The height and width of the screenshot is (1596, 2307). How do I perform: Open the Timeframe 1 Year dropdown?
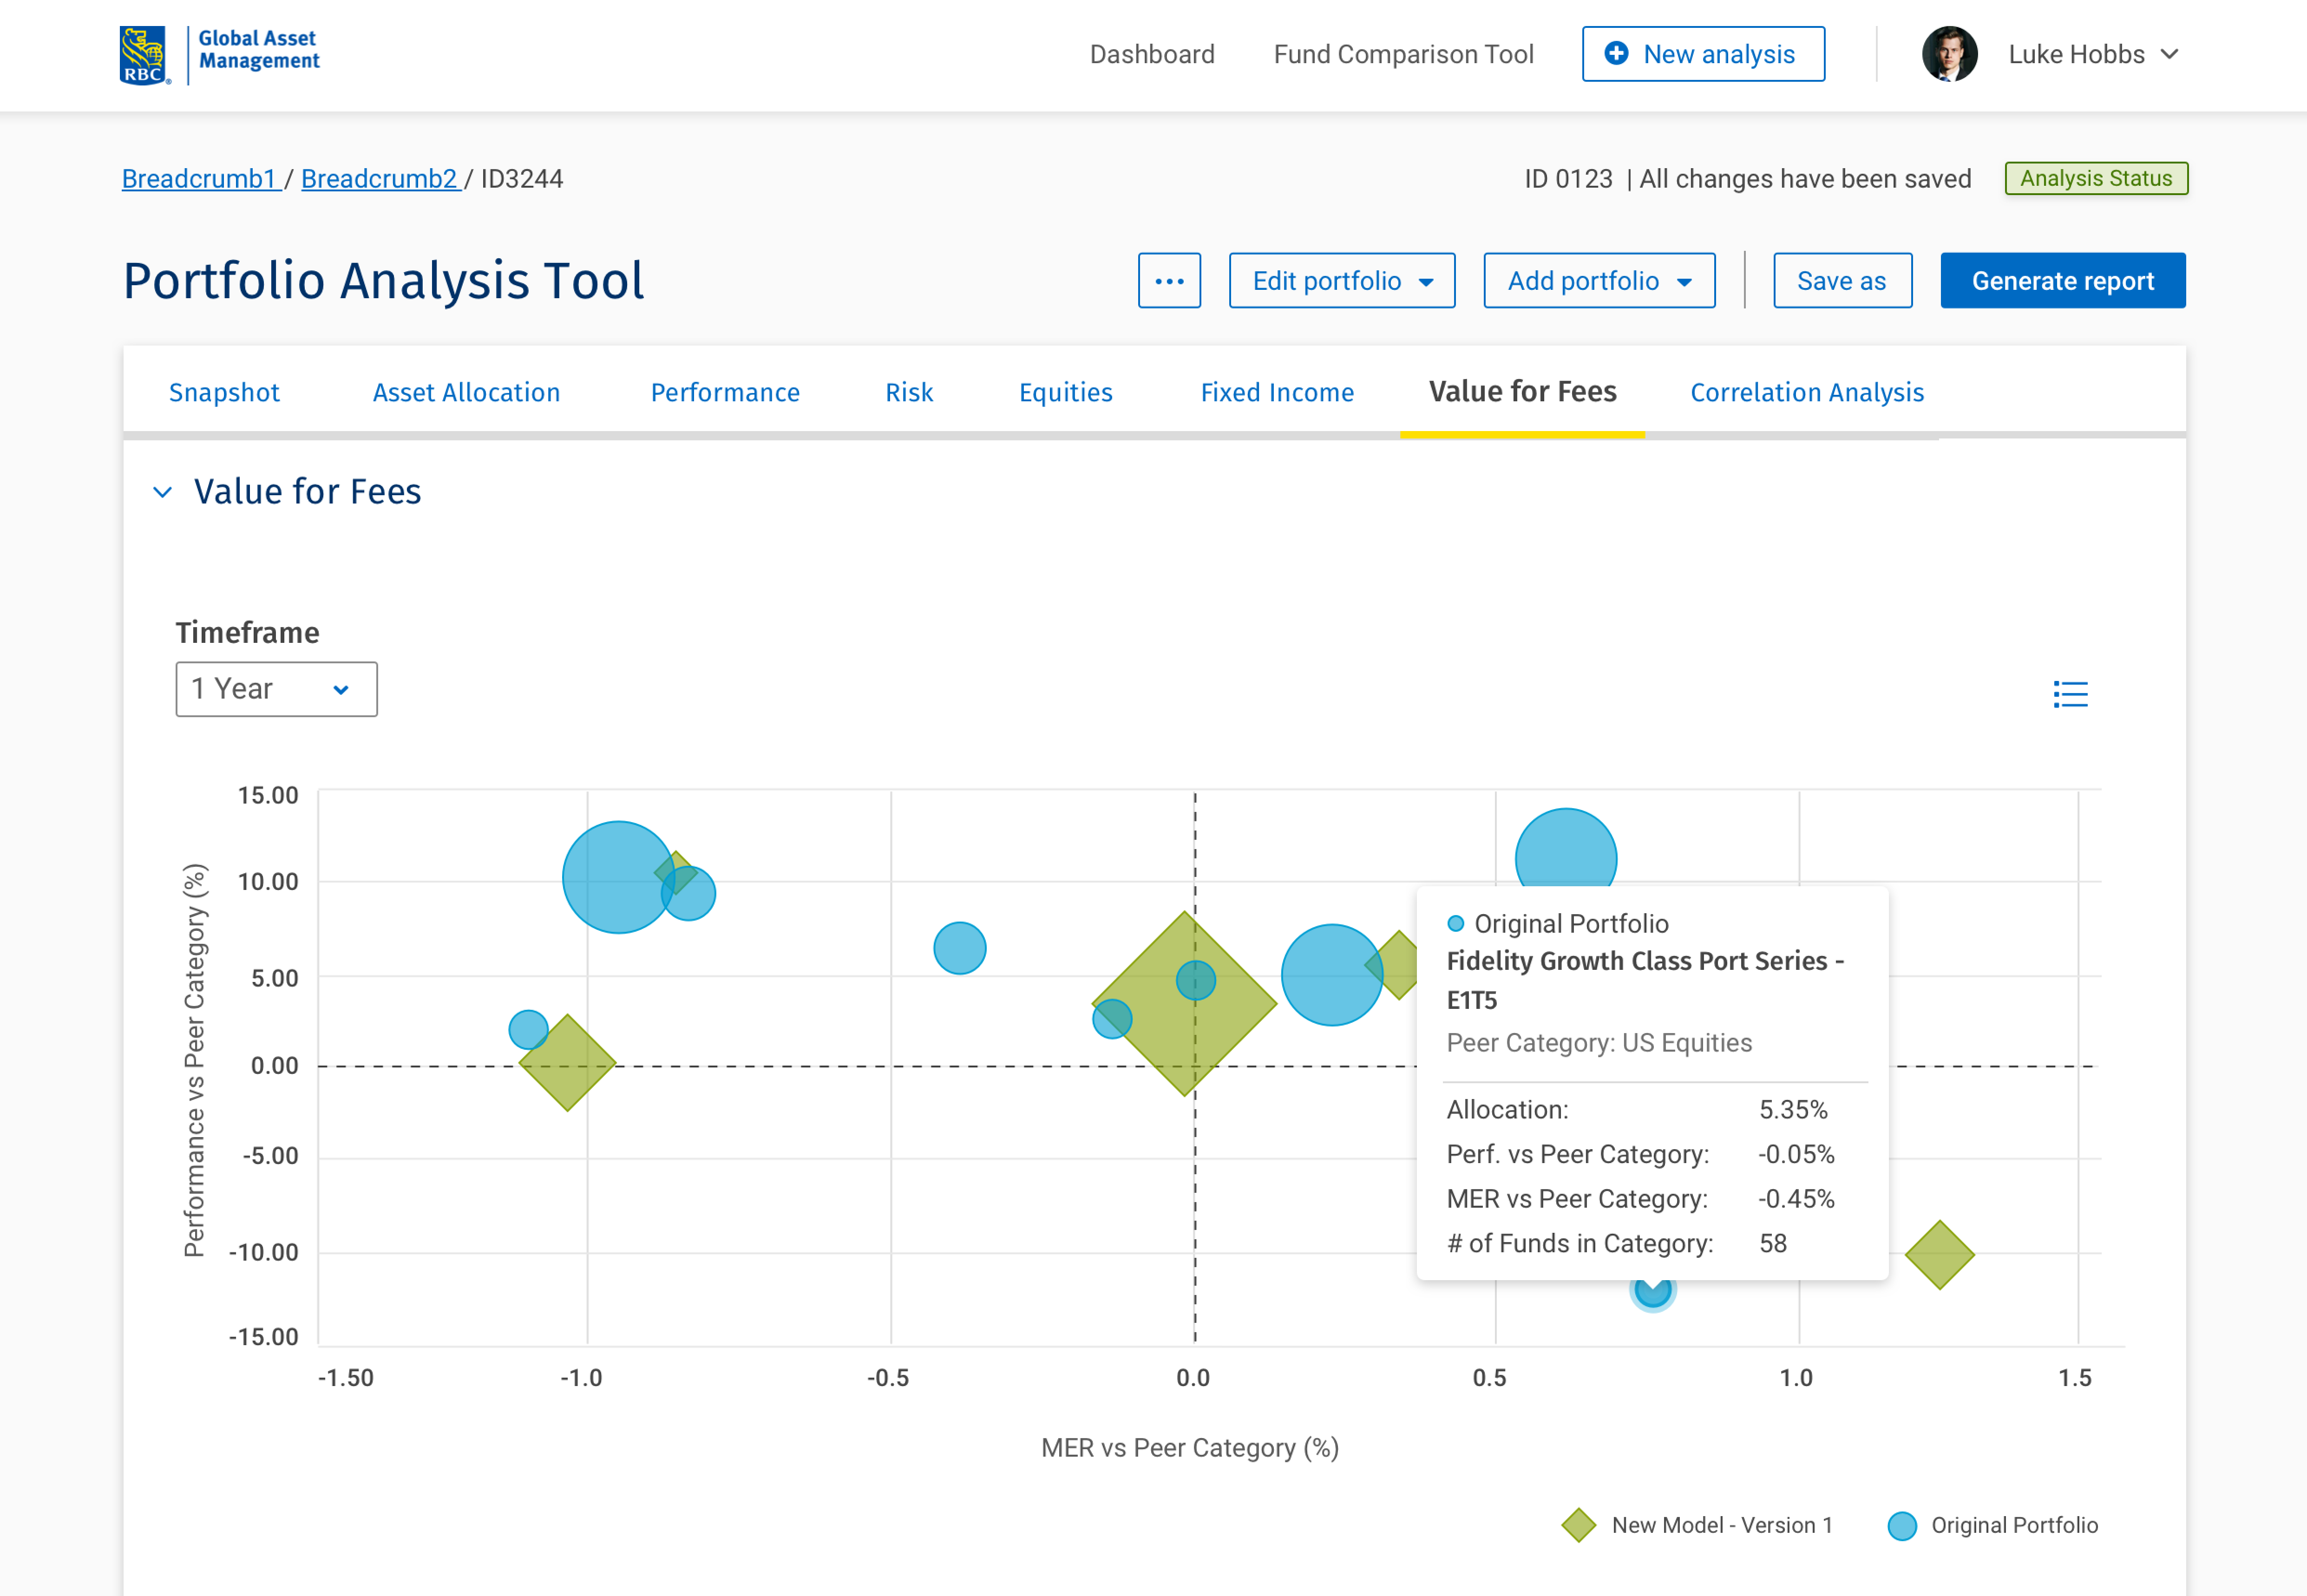pos(276,689)
